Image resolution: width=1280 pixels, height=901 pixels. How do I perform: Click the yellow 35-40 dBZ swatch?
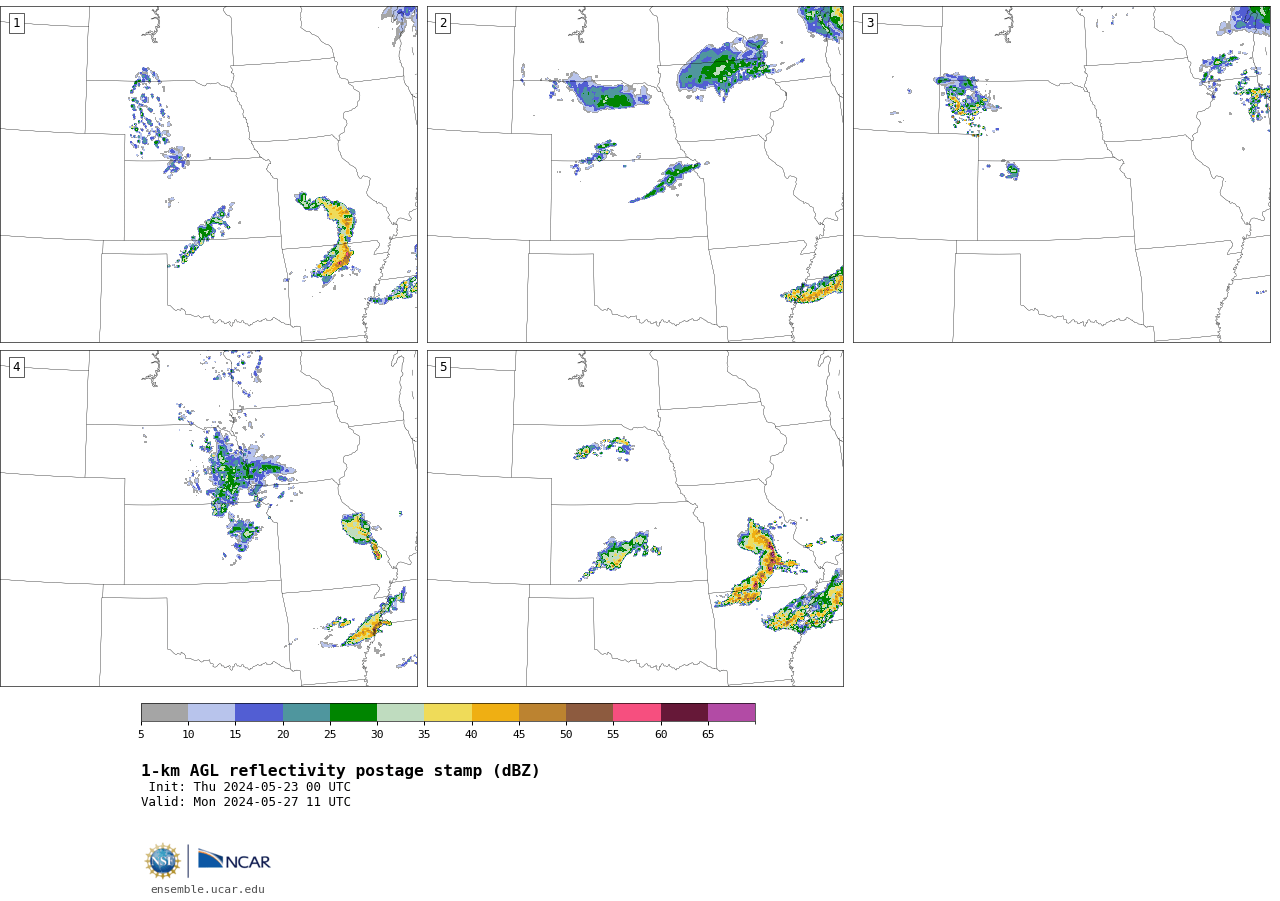448,713
